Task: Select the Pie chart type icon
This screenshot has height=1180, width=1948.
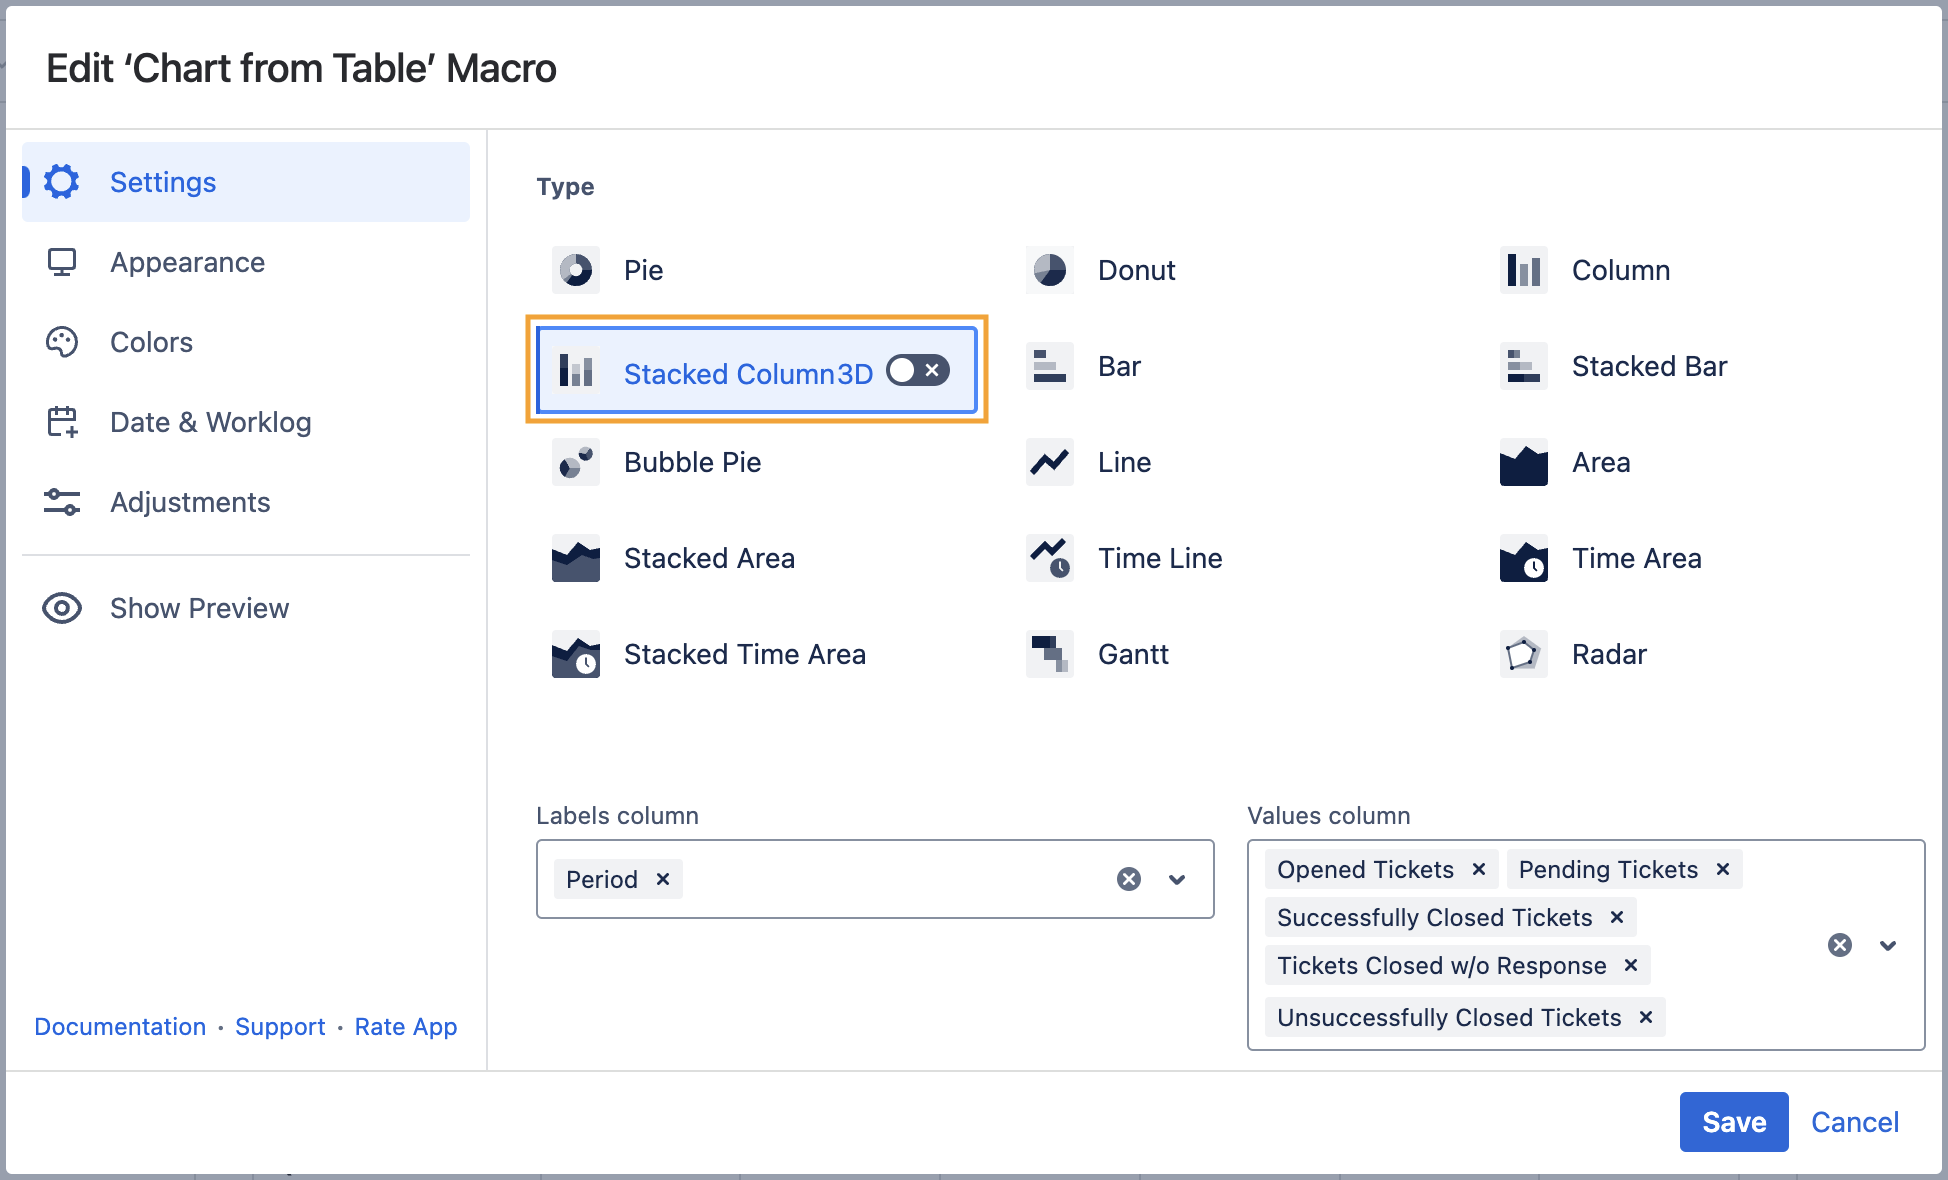Action: pos(576,270)
